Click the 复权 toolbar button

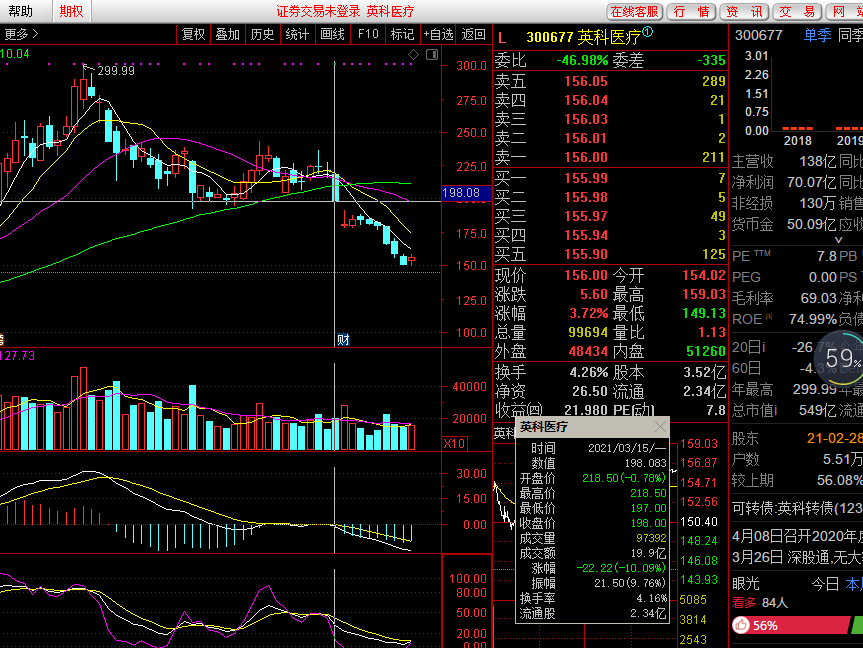193,34
